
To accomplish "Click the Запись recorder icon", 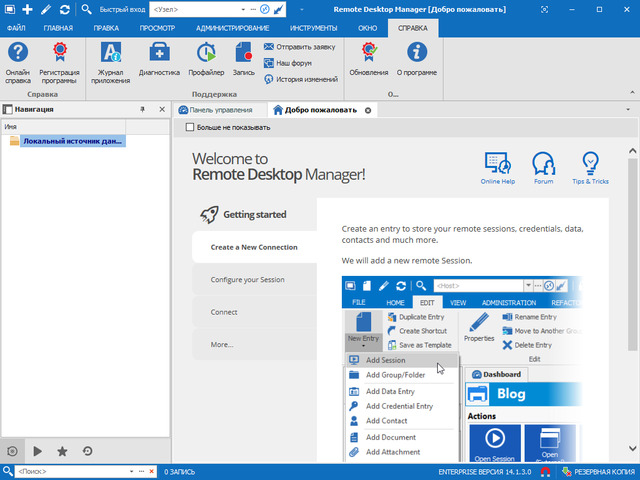I will (x=244, y=59).
